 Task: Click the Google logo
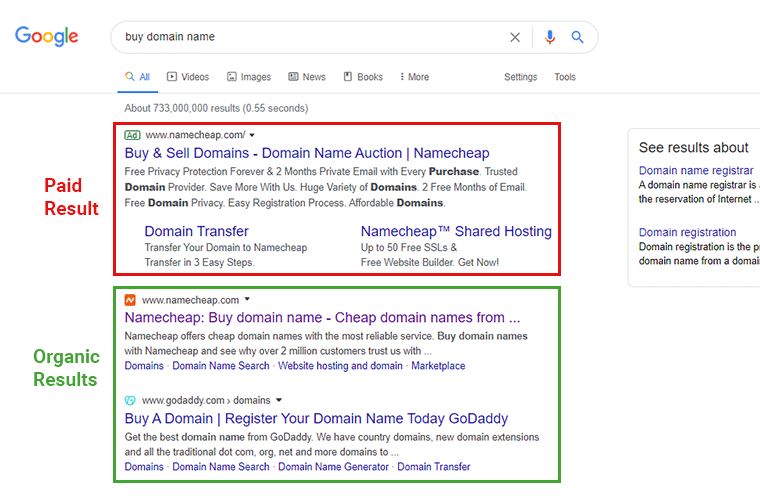tap(47, 36)
